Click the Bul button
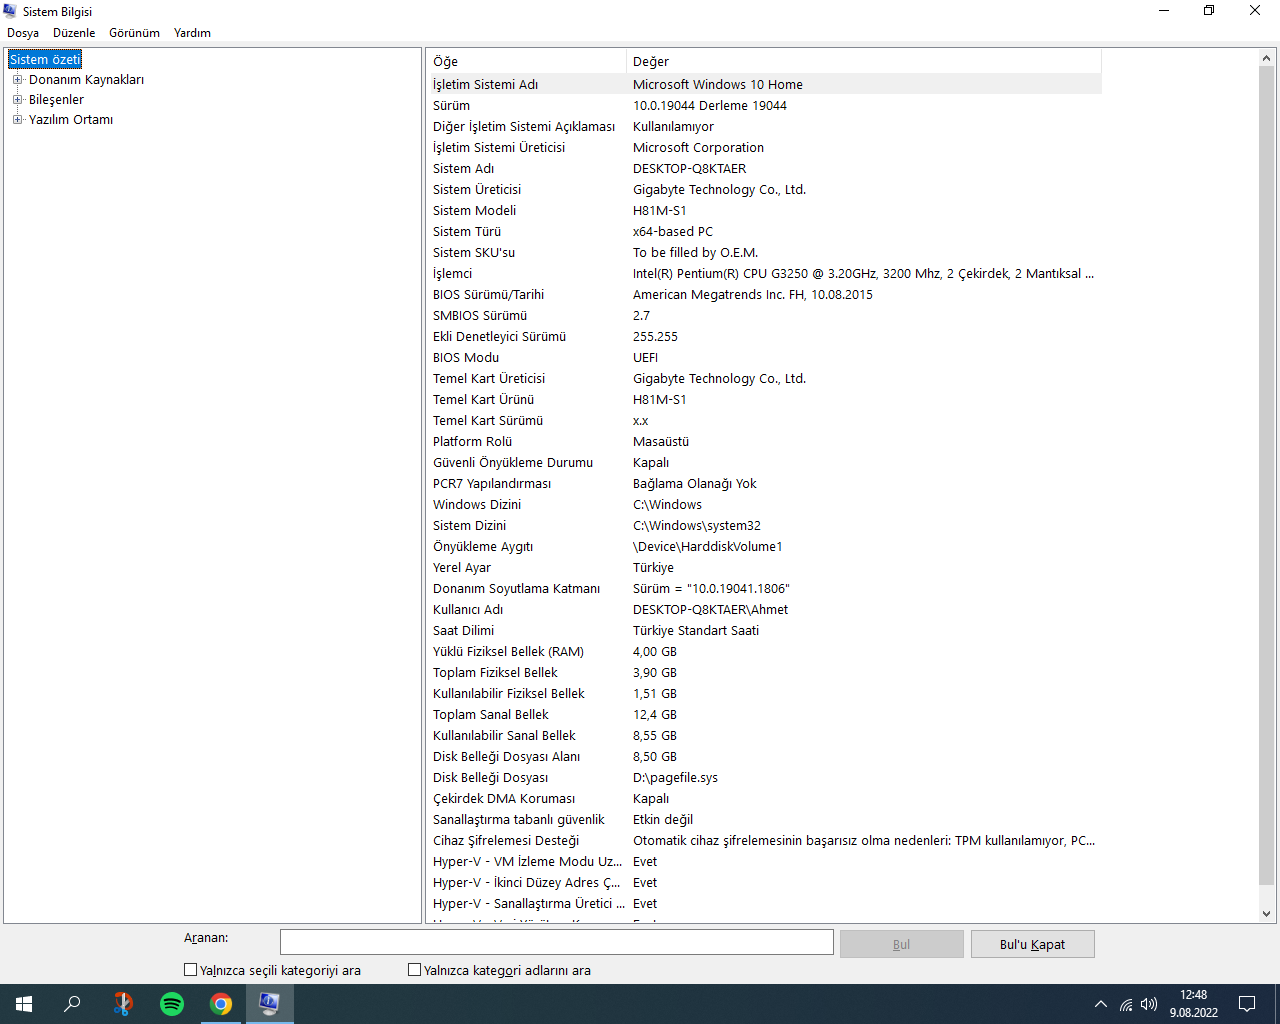Image resolution: width=1280 pixels, height=1024 pixels. click(902, 944)
